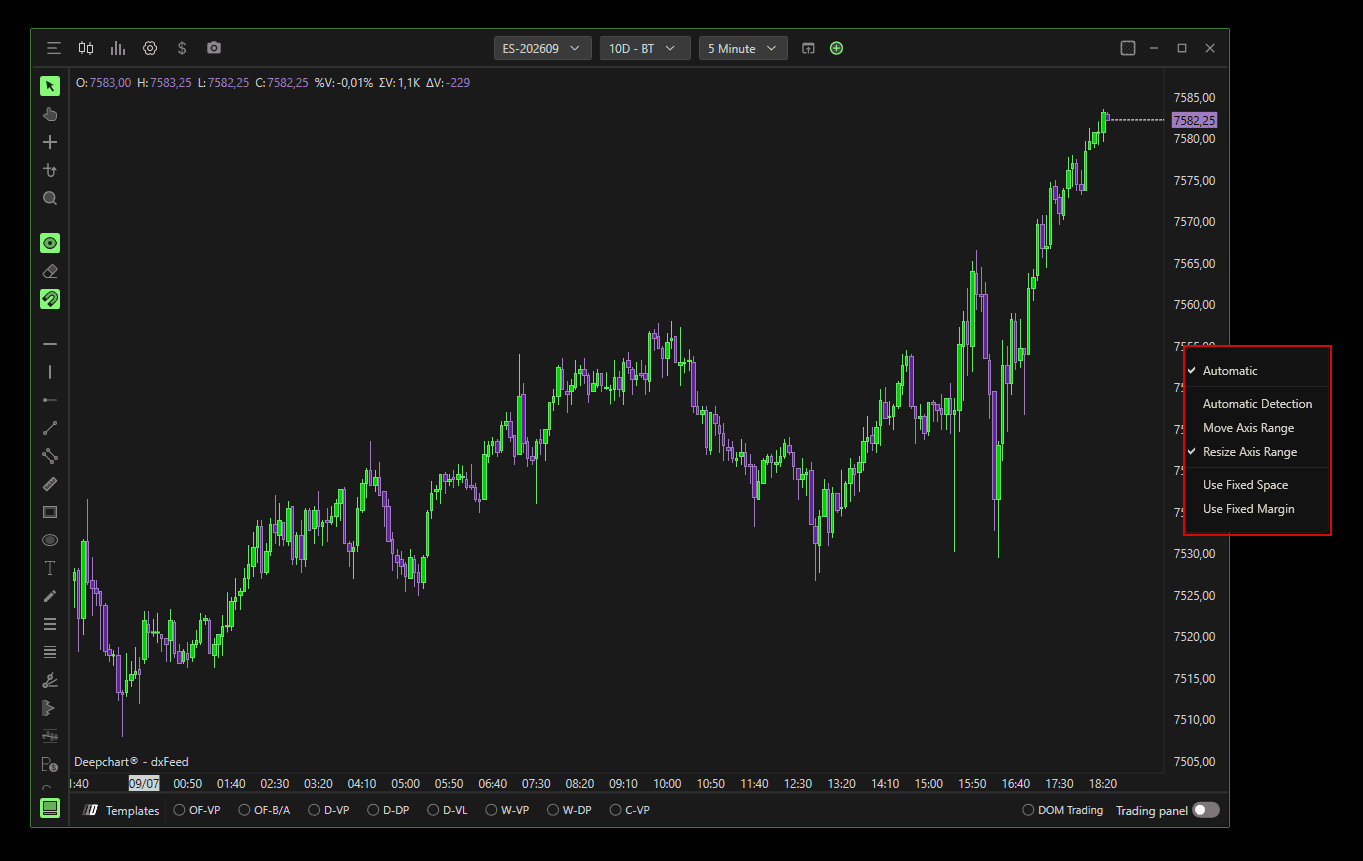Select the freehand pencil tool
The height and width of the screenshot is (861, 1363).
click(50, 596)
